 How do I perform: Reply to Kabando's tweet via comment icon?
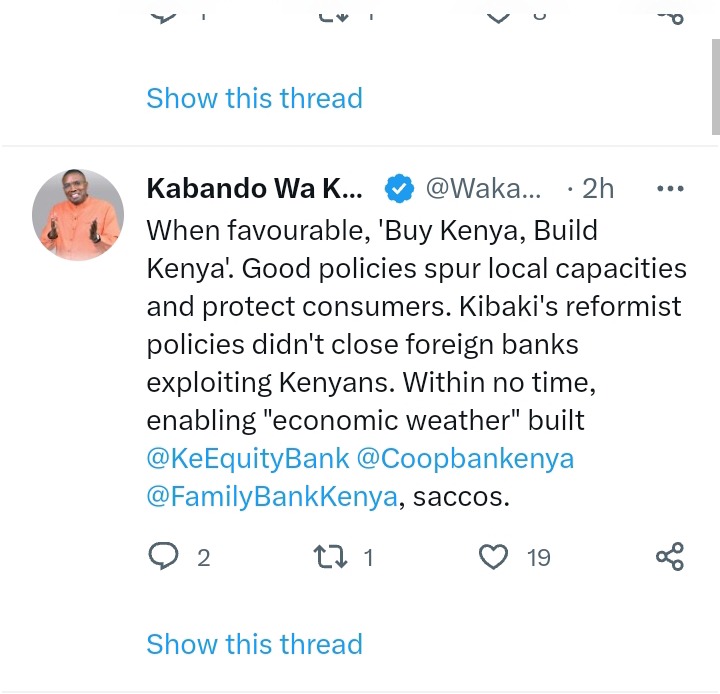[163, 557]
